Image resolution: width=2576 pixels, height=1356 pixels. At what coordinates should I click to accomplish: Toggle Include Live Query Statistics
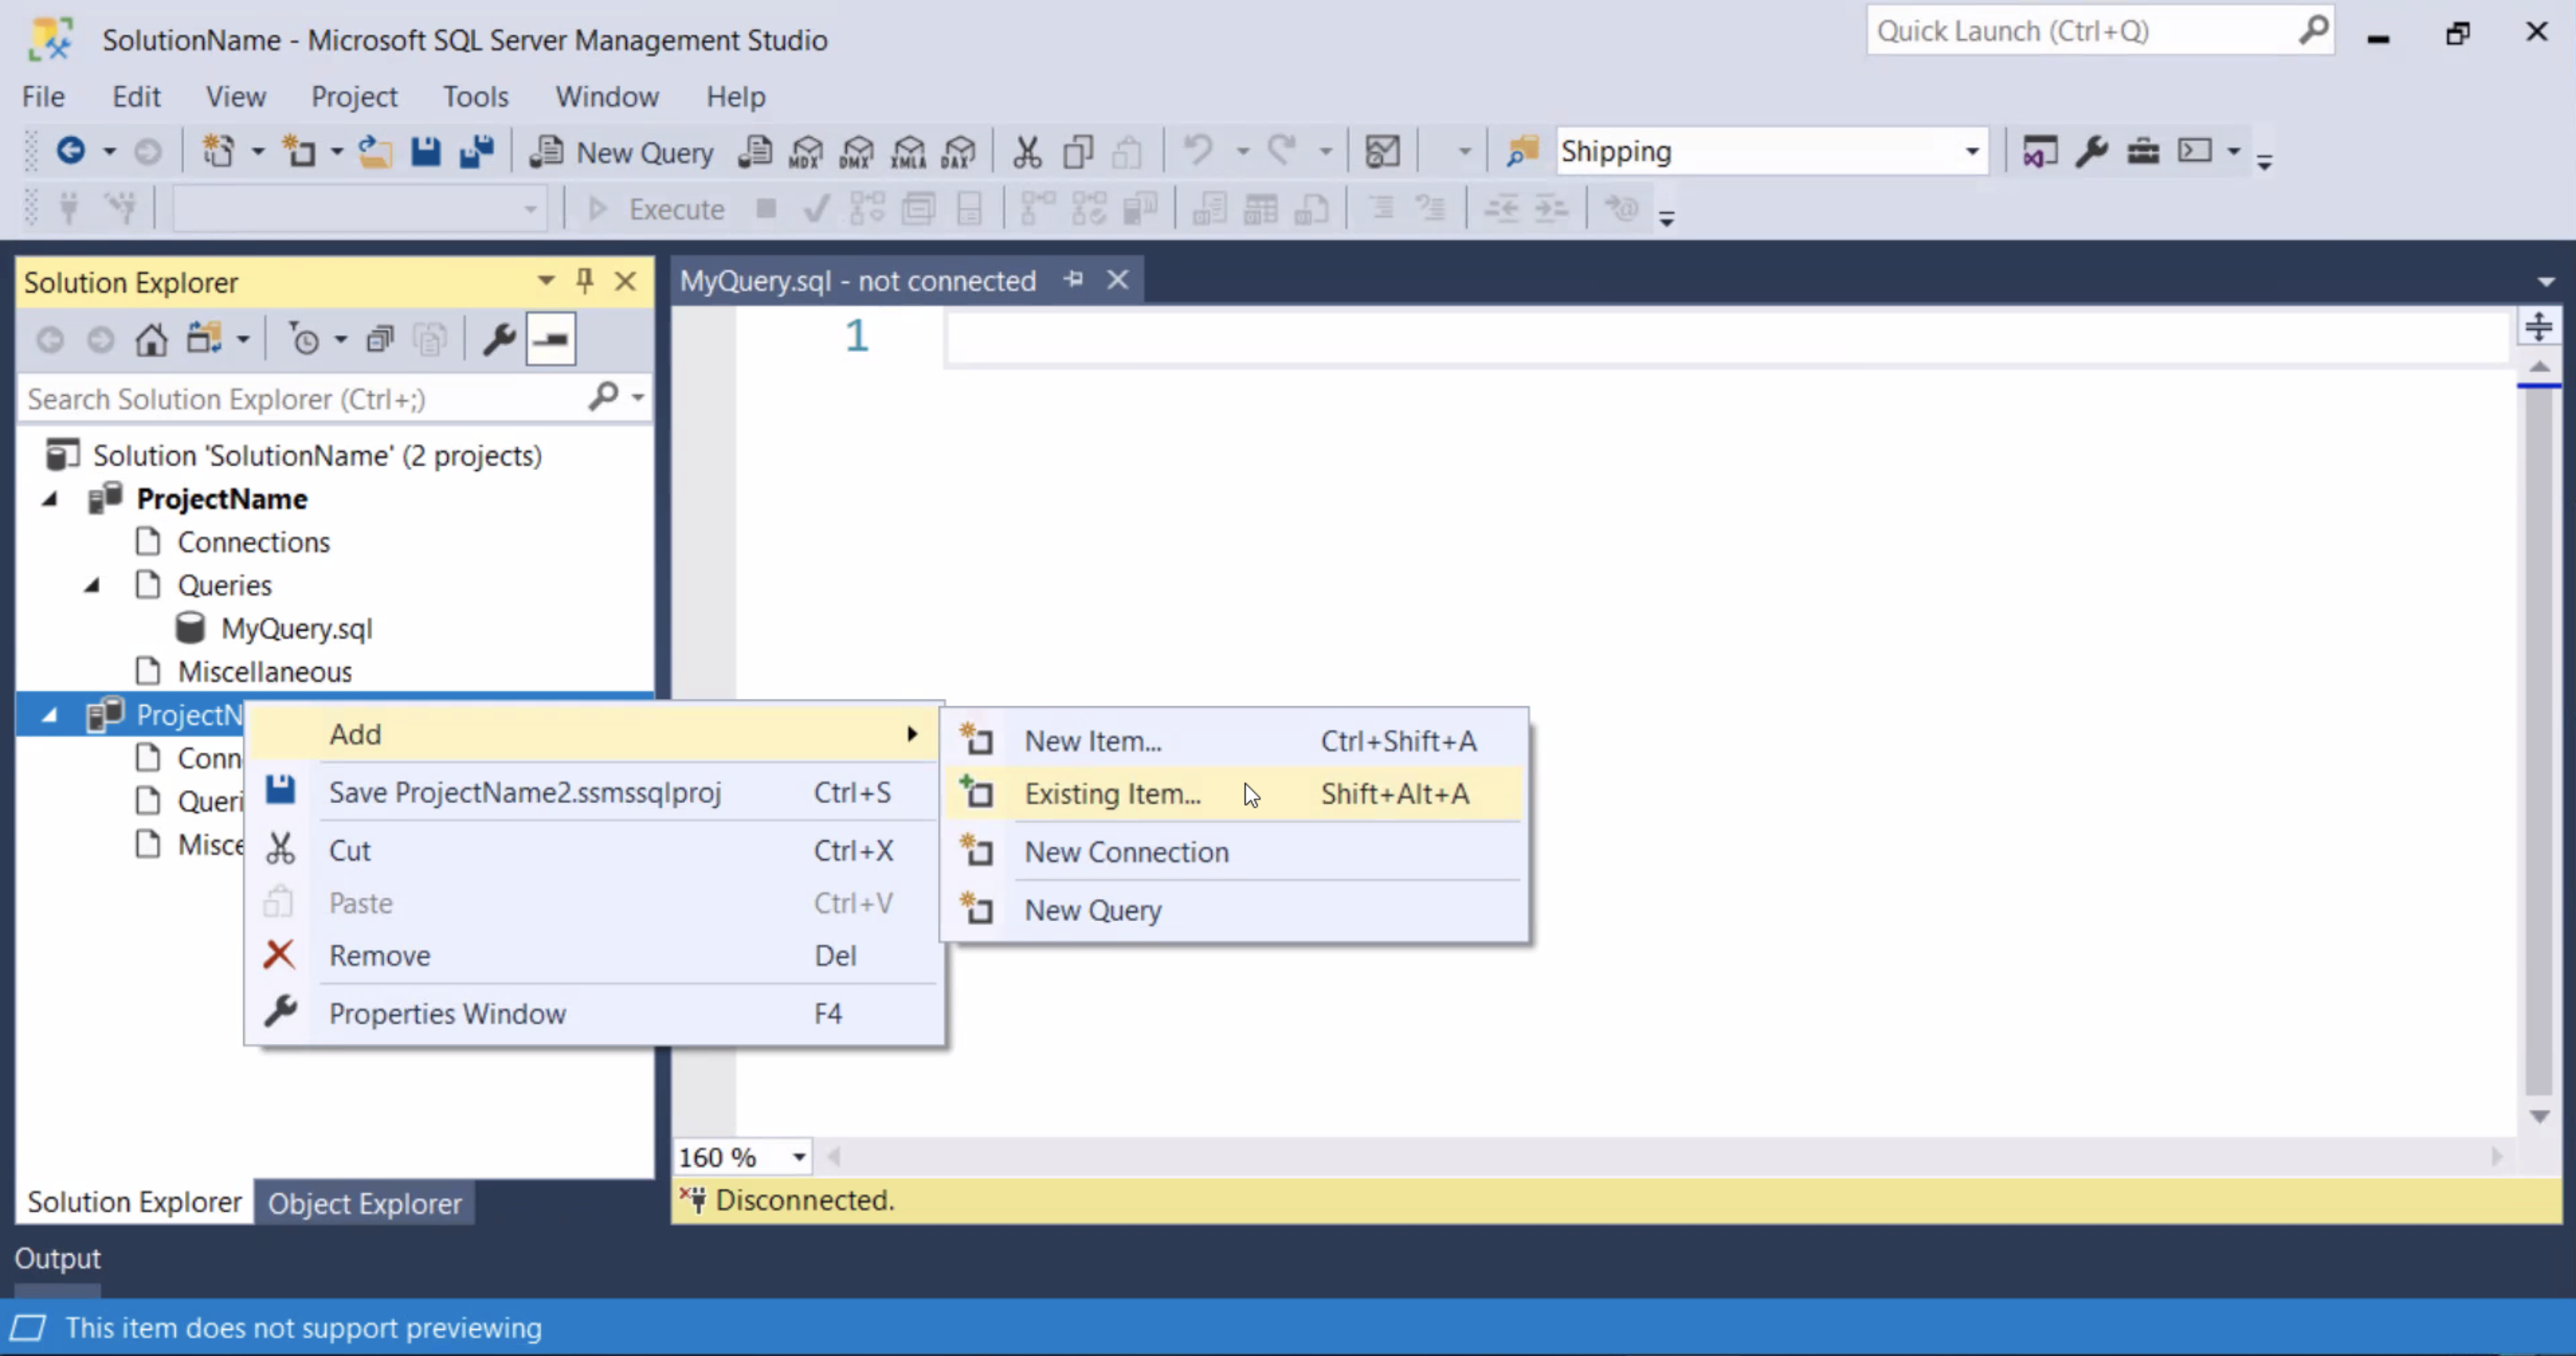click(1089, 208)
